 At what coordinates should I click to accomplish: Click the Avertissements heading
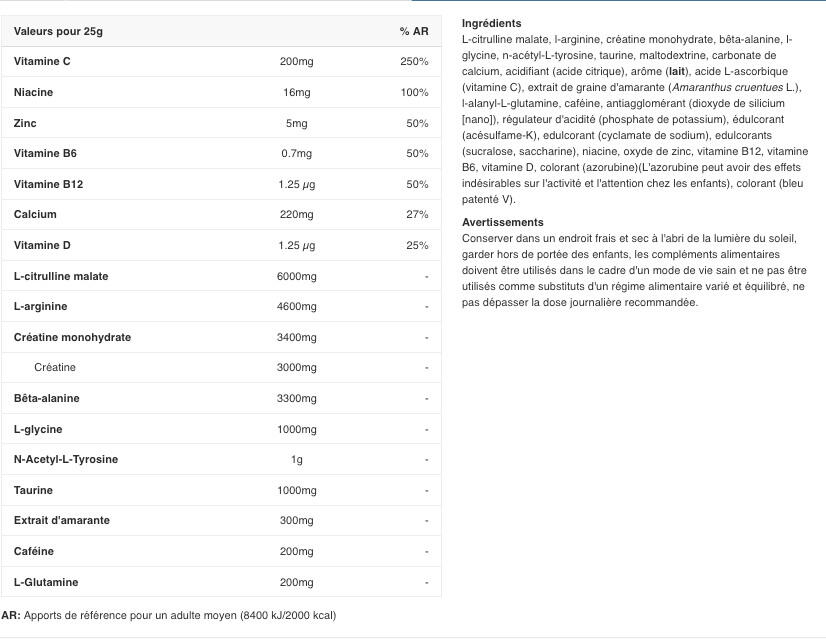point(503,222)
